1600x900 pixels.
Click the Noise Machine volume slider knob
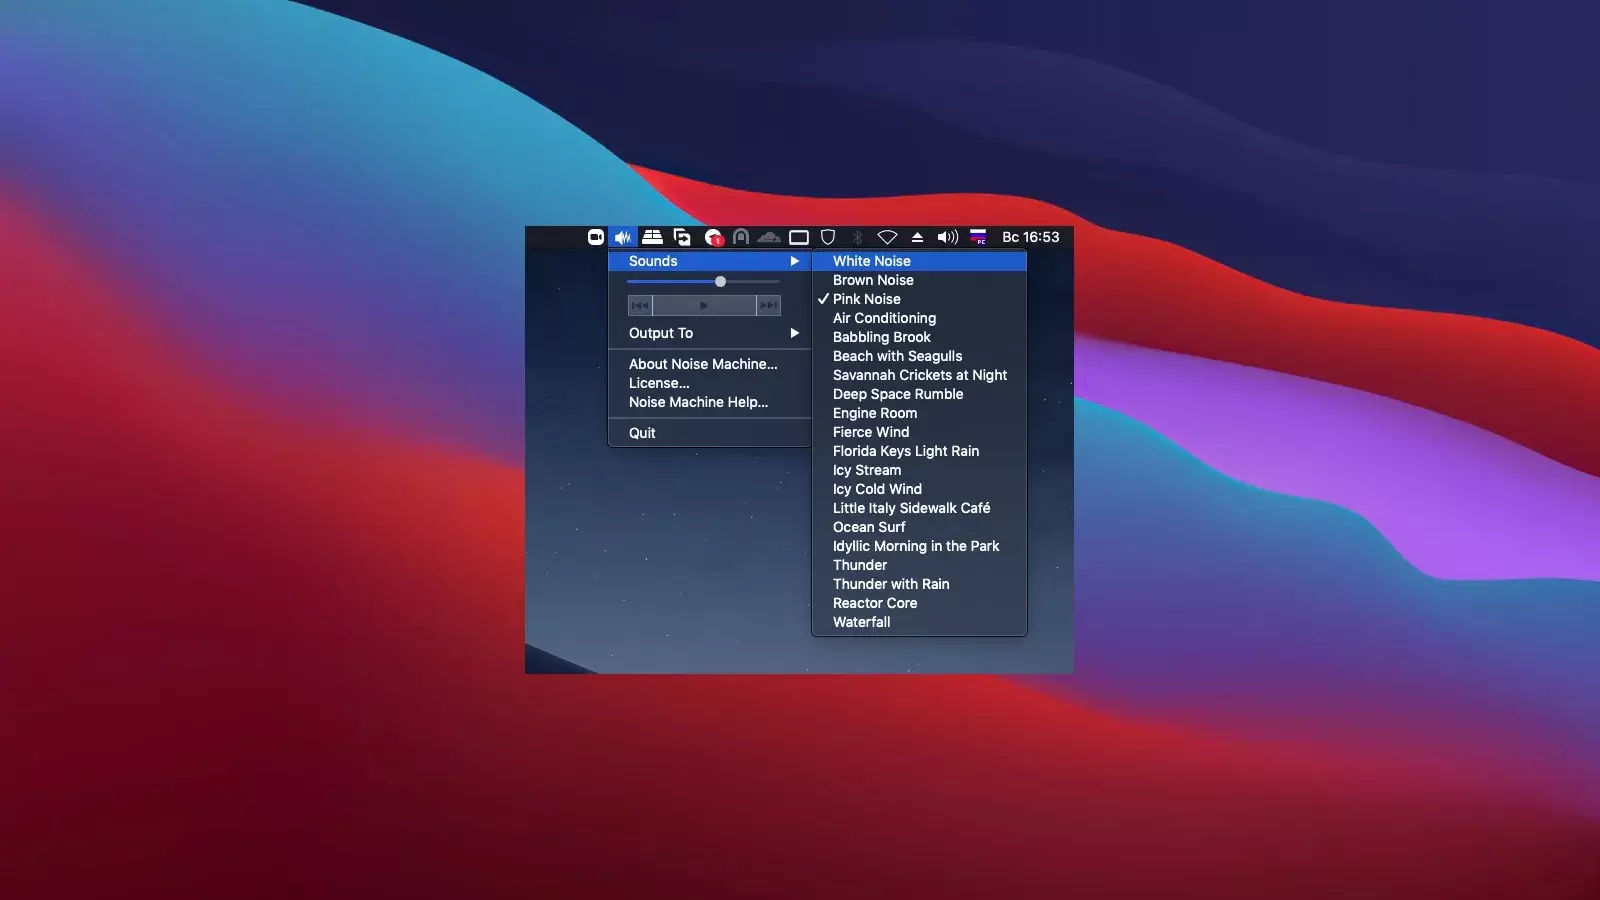click(x=720, y=282)
